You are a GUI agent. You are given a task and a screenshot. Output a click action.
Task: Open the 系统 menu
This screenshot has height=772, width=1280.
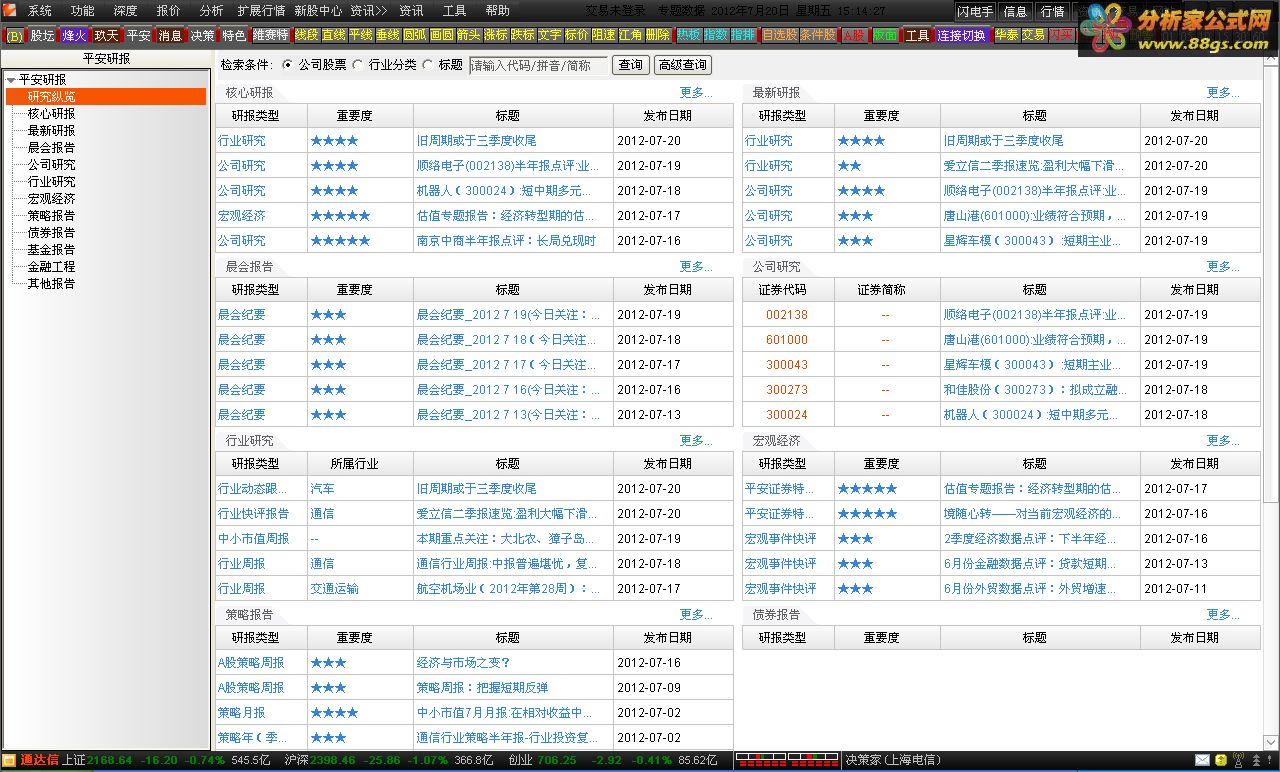pos(40,11)
